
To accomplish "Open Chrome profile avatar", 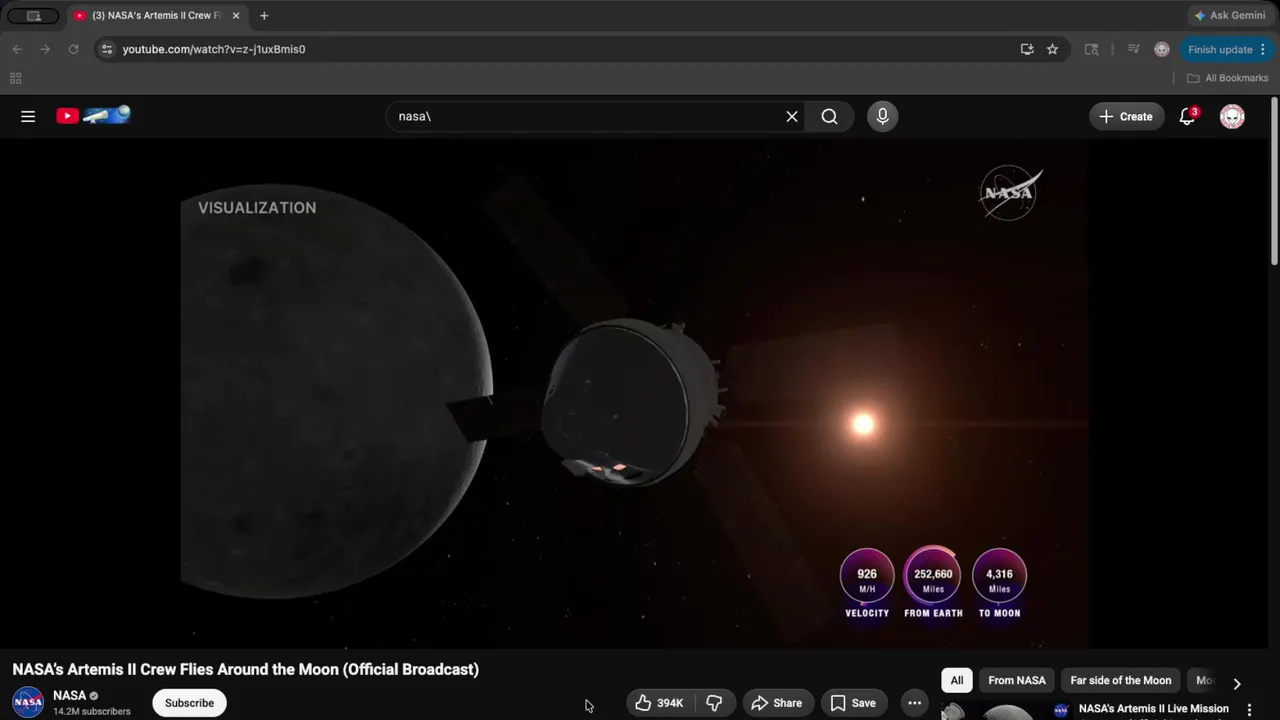I will (x=1161, y=49).
